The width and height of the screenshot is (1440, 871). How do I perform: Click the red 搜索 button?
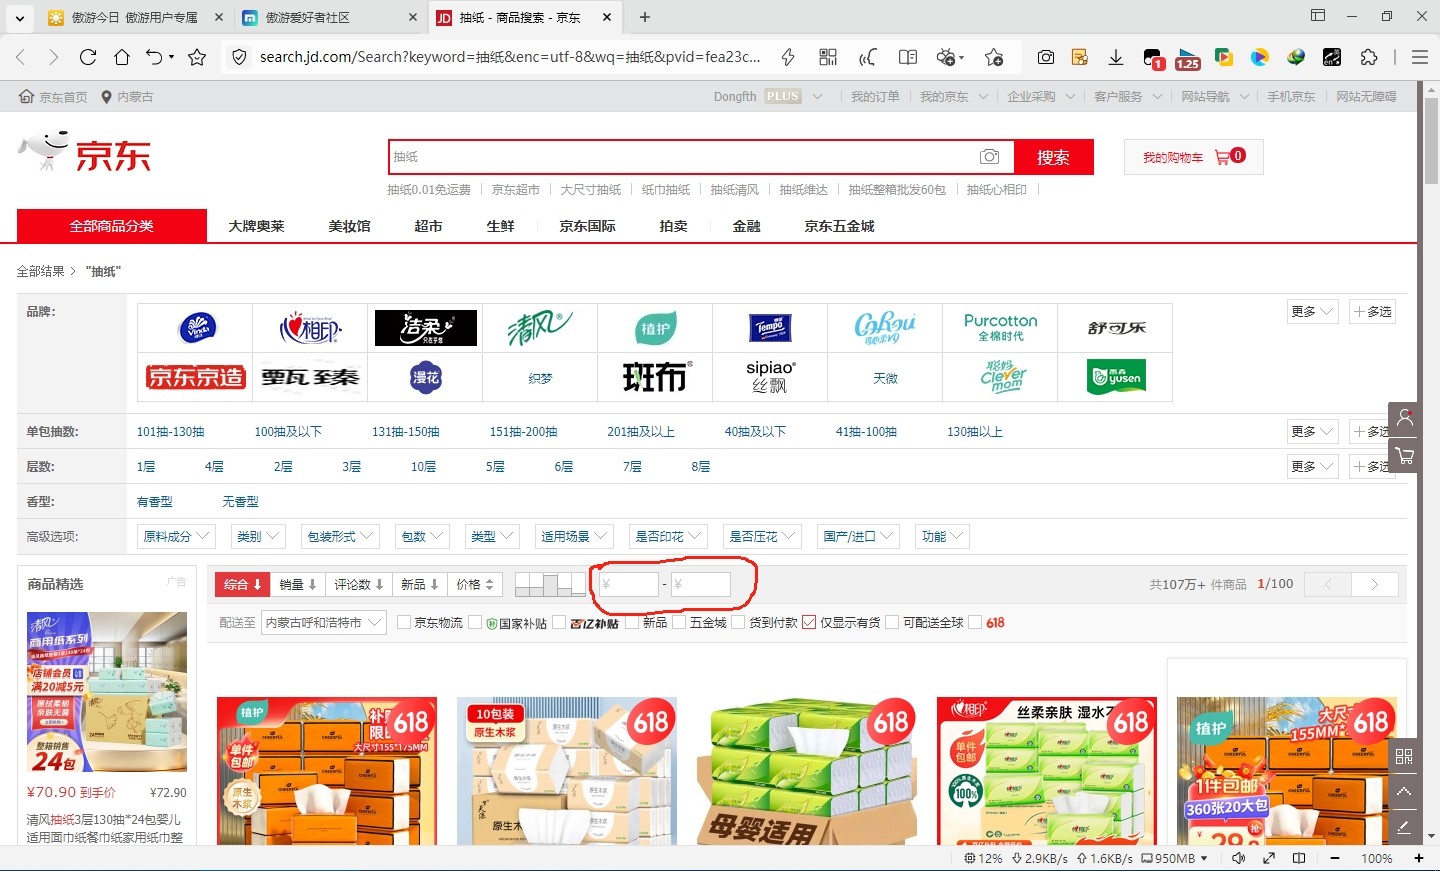1053,157
